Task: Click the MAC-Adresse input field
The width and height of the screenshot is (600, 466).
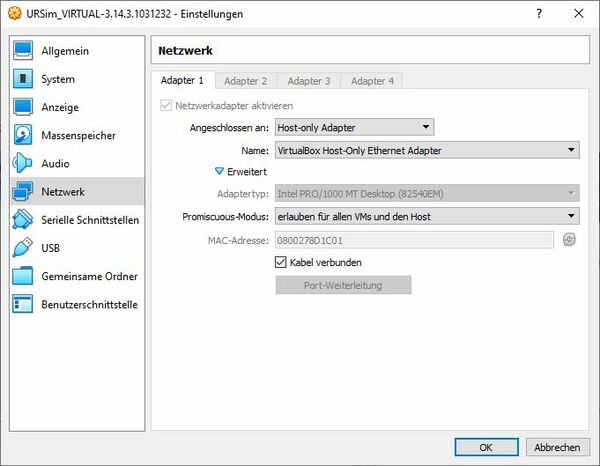Action: [414, 239]
